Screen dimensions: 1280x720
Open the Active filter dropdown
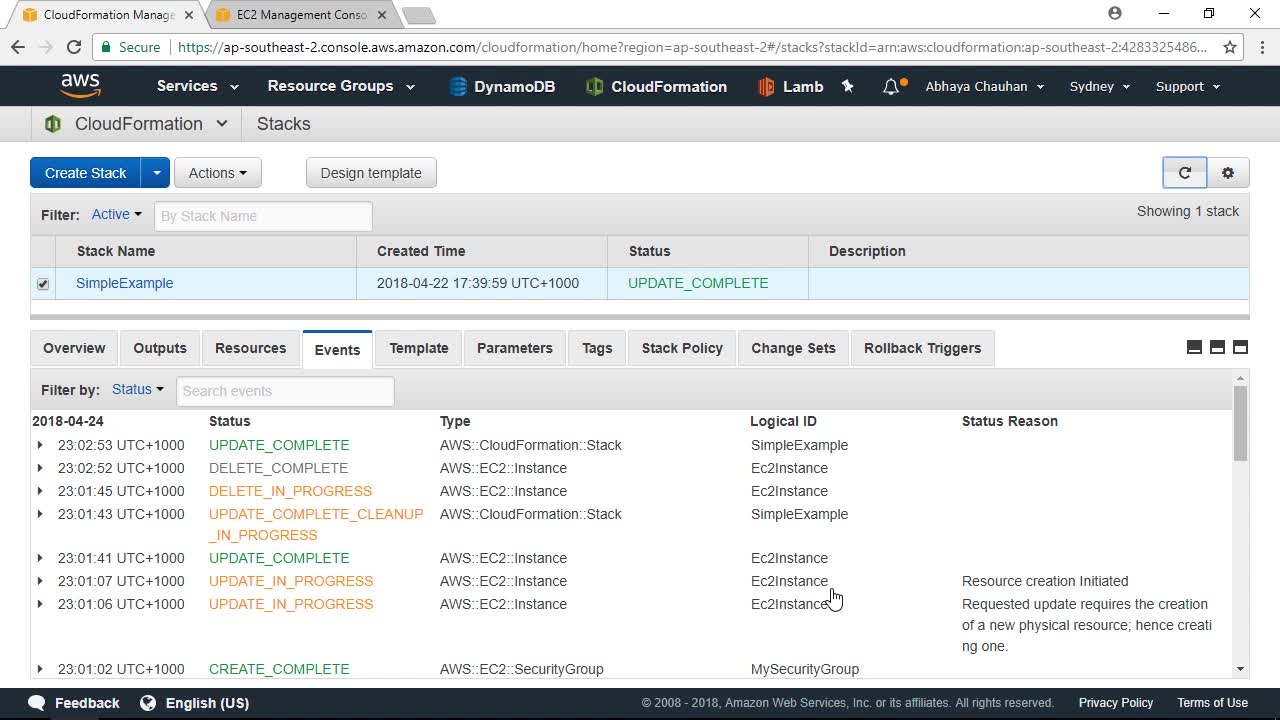(116, 215)
